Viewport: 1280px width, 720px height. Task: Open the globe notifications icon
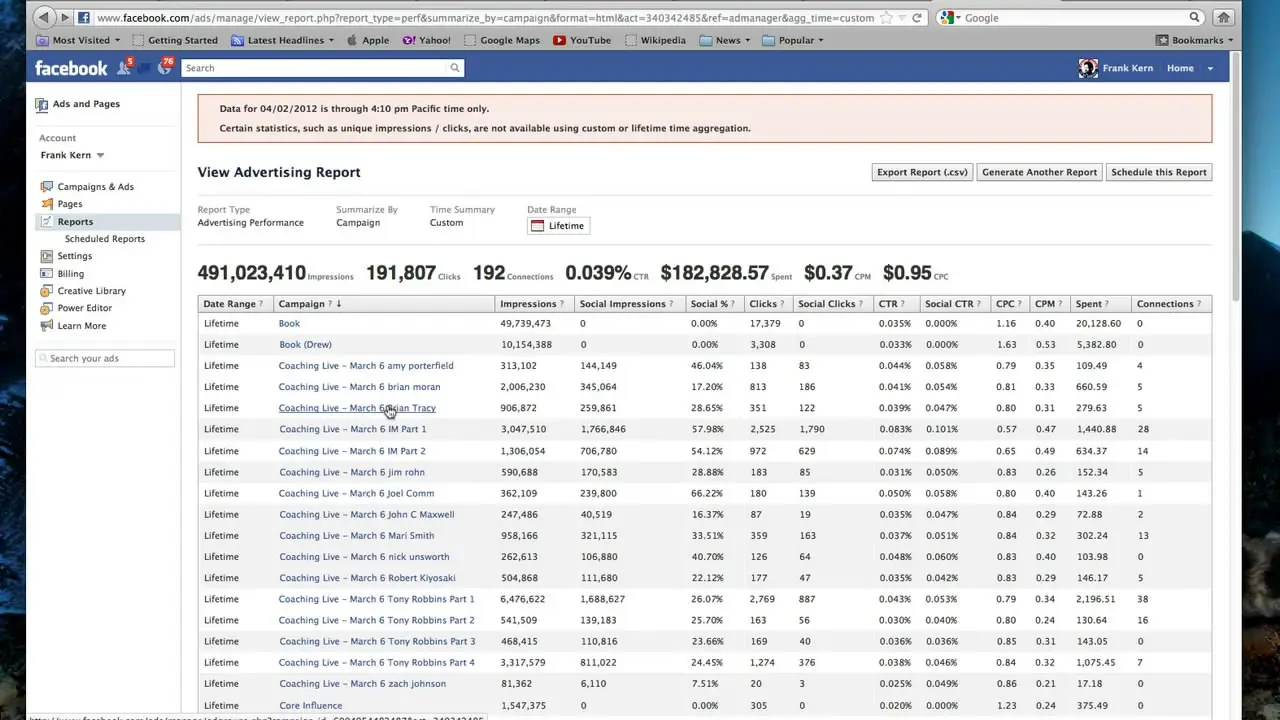165,67
